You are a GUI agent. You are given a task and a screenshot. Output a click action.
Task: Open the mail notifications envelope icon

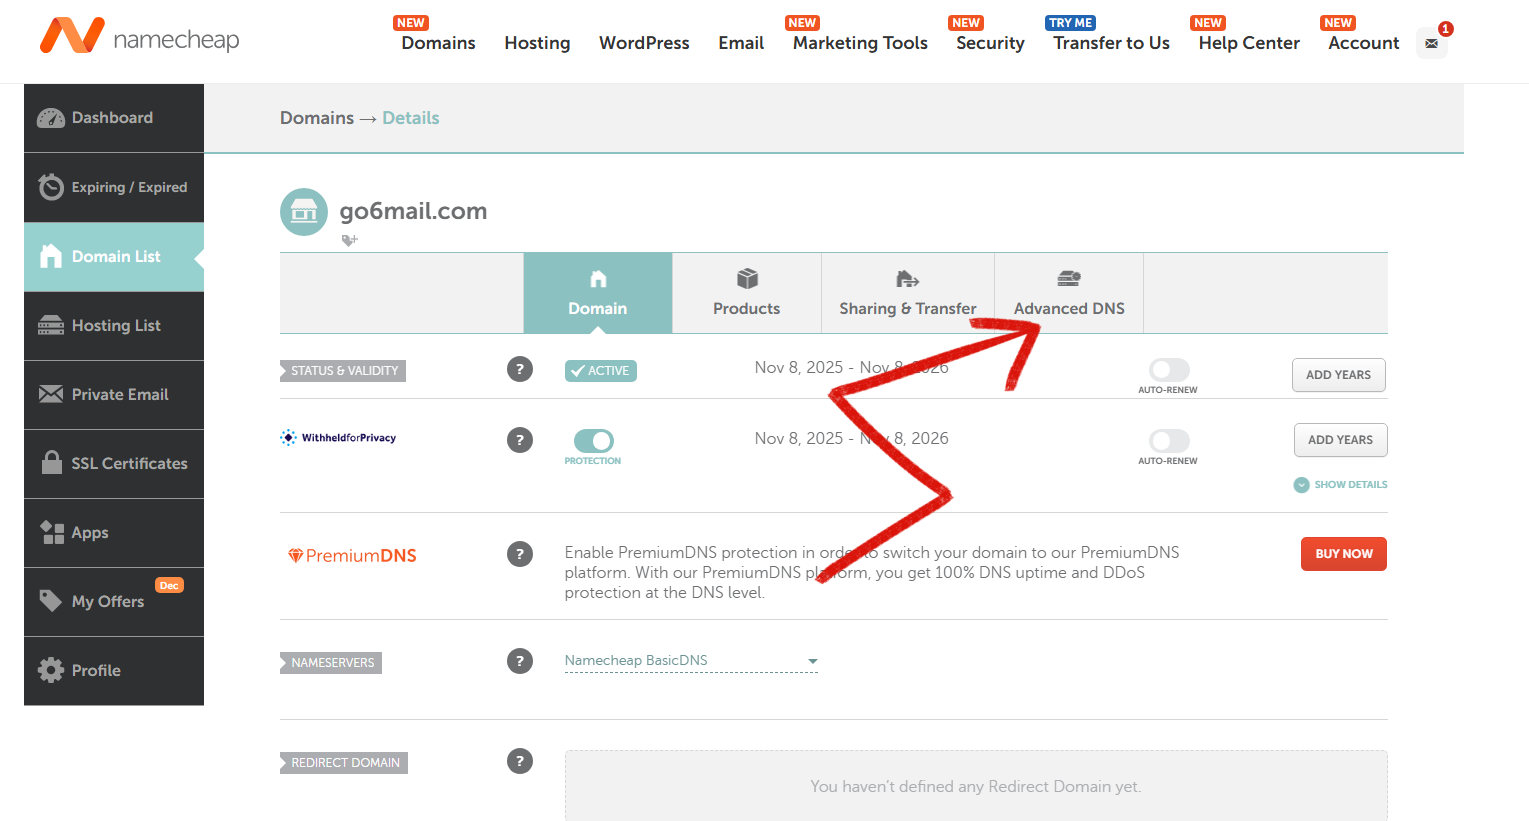coord(1431,43)
